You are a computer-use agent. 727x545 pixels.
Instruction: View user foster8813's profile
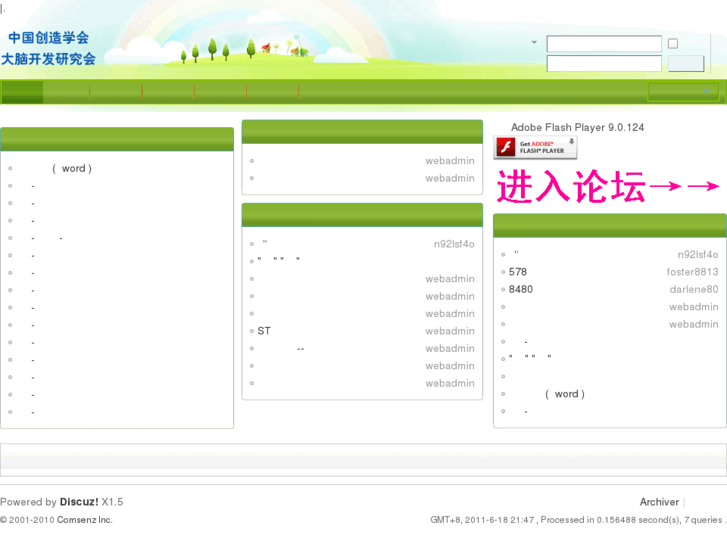pos(692,272)
